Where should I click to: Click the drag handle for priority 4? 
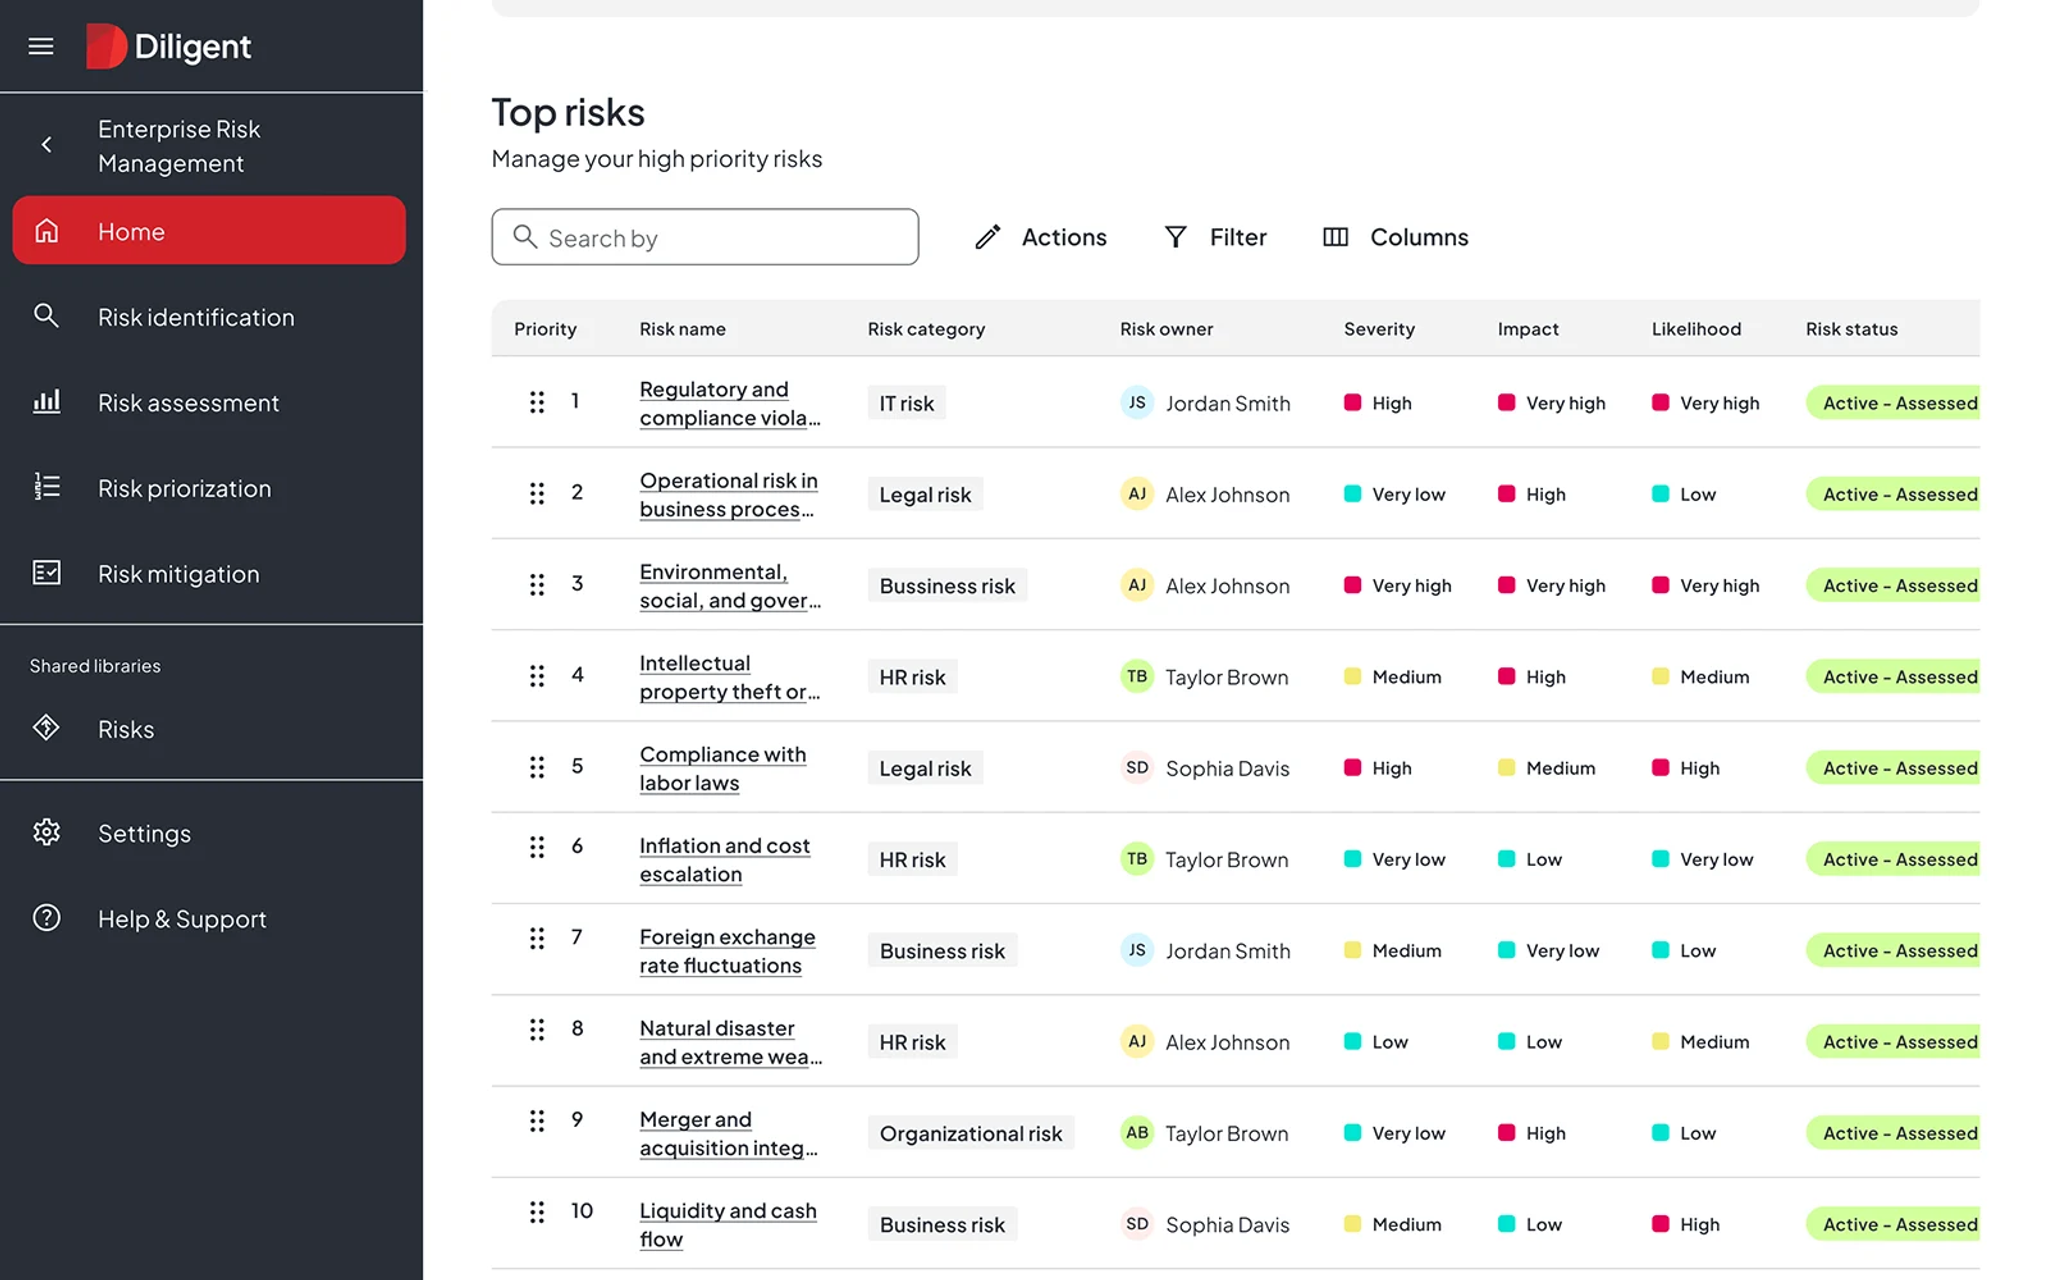point(537,676)
